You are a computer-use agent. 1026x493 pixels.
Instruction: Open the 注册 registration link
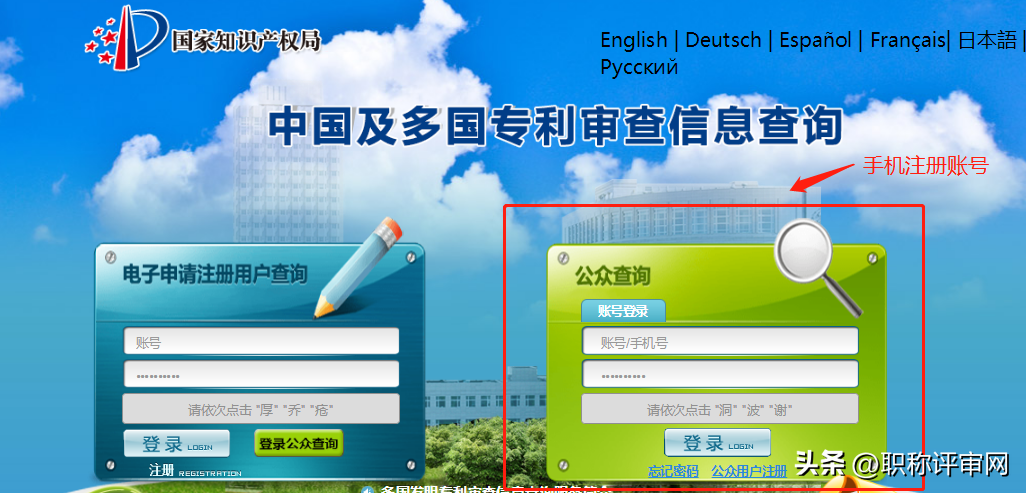(162, 470)
